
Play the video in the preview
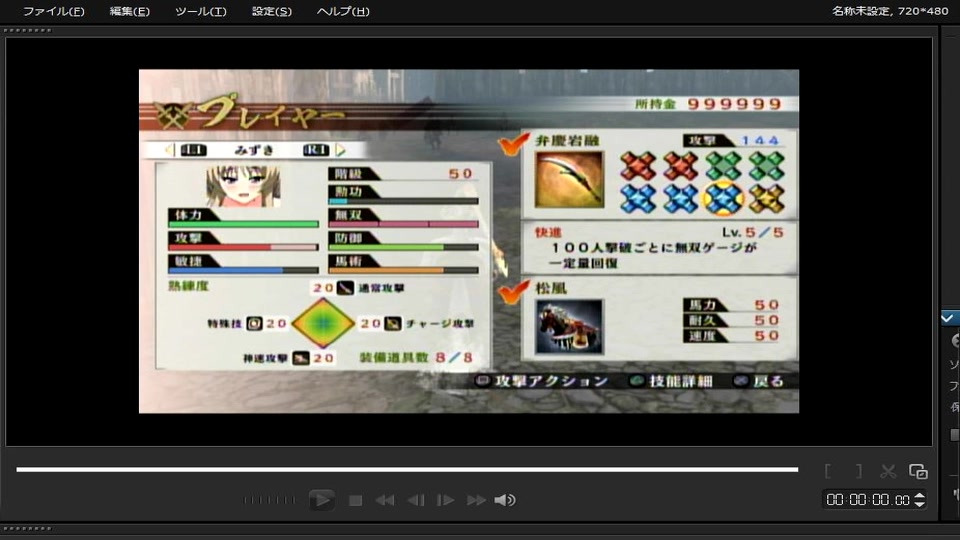point(321,500)
